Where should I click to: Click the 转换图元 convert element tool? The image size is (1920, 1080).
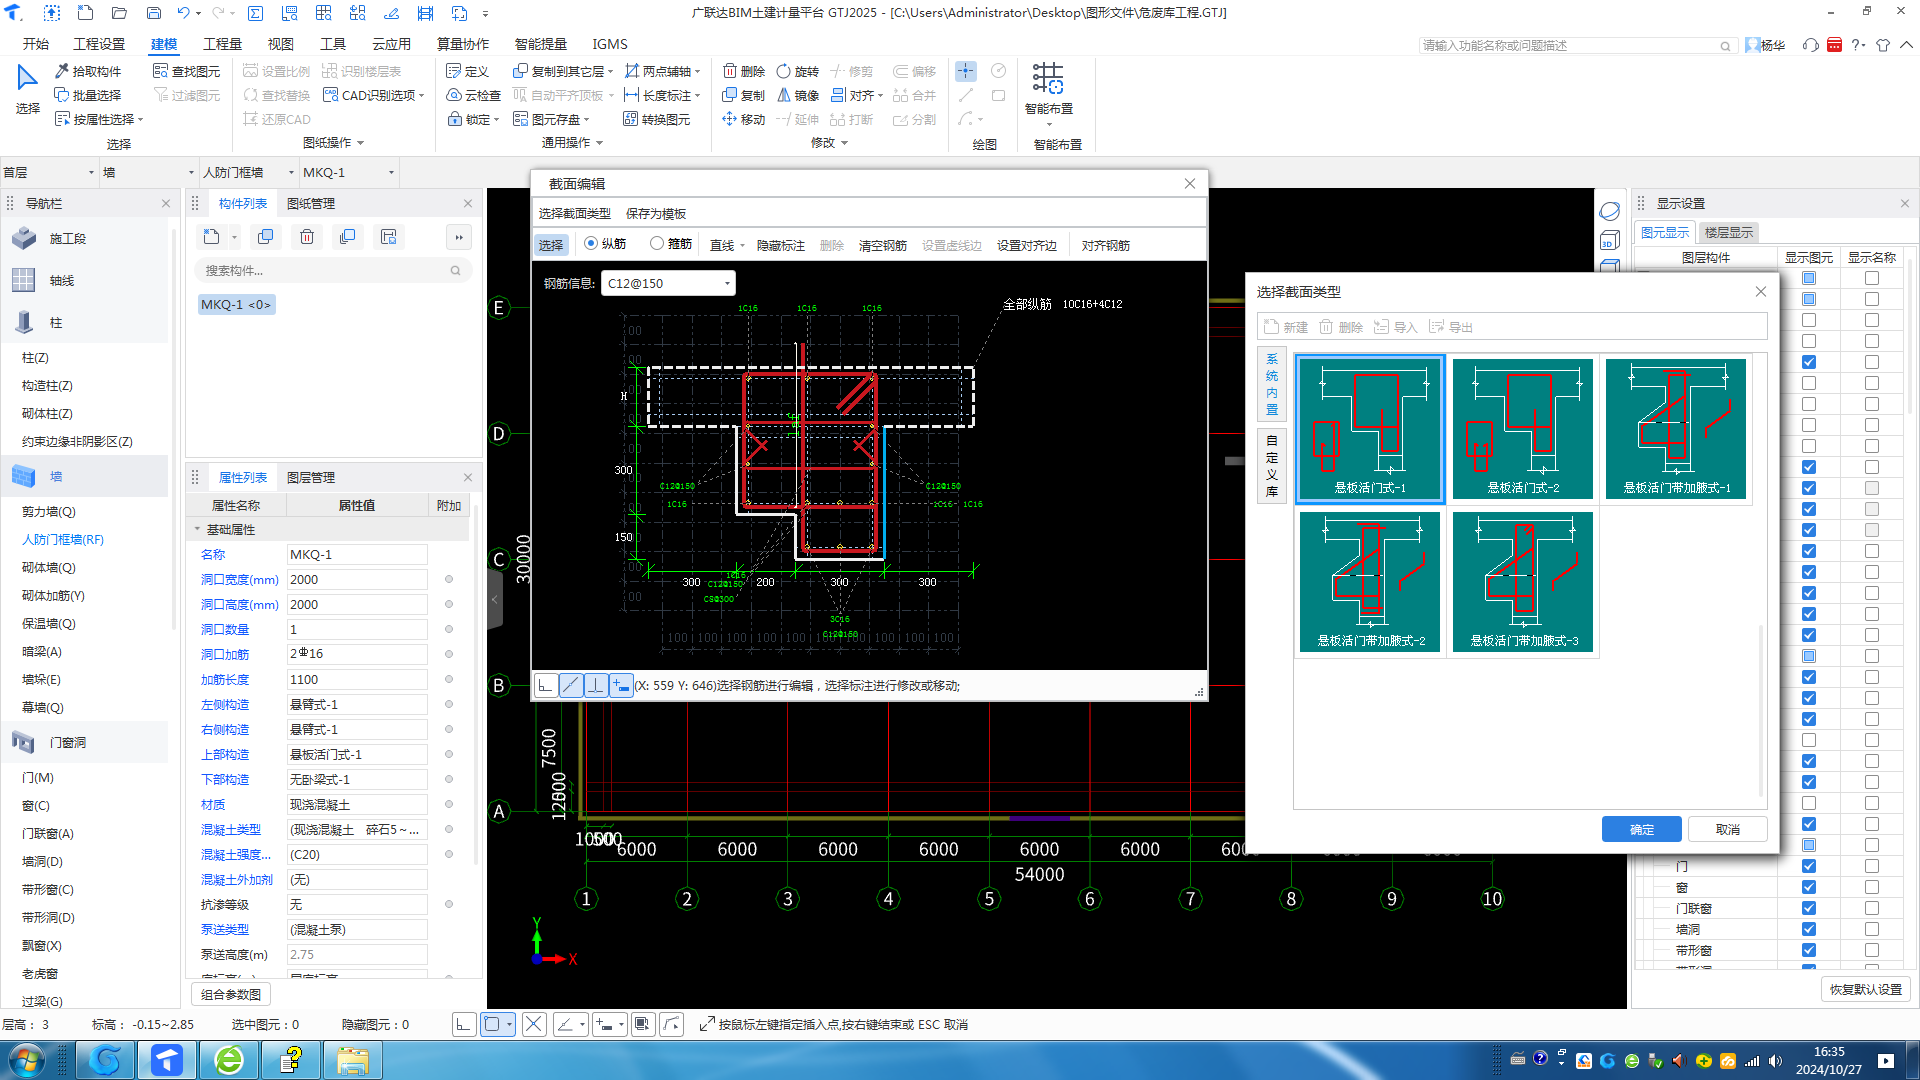(x=657, y=119)
